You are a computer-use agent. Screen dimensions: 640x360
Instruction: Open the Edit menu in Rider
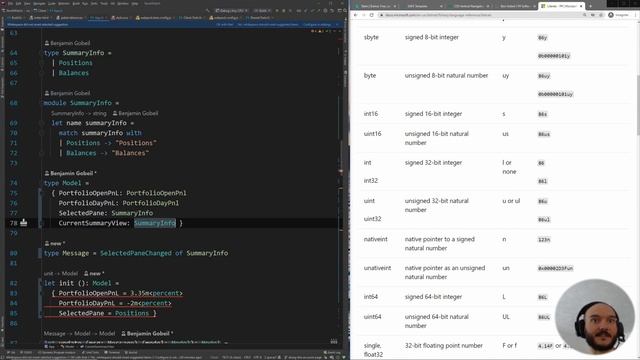[x=18, y=4]
